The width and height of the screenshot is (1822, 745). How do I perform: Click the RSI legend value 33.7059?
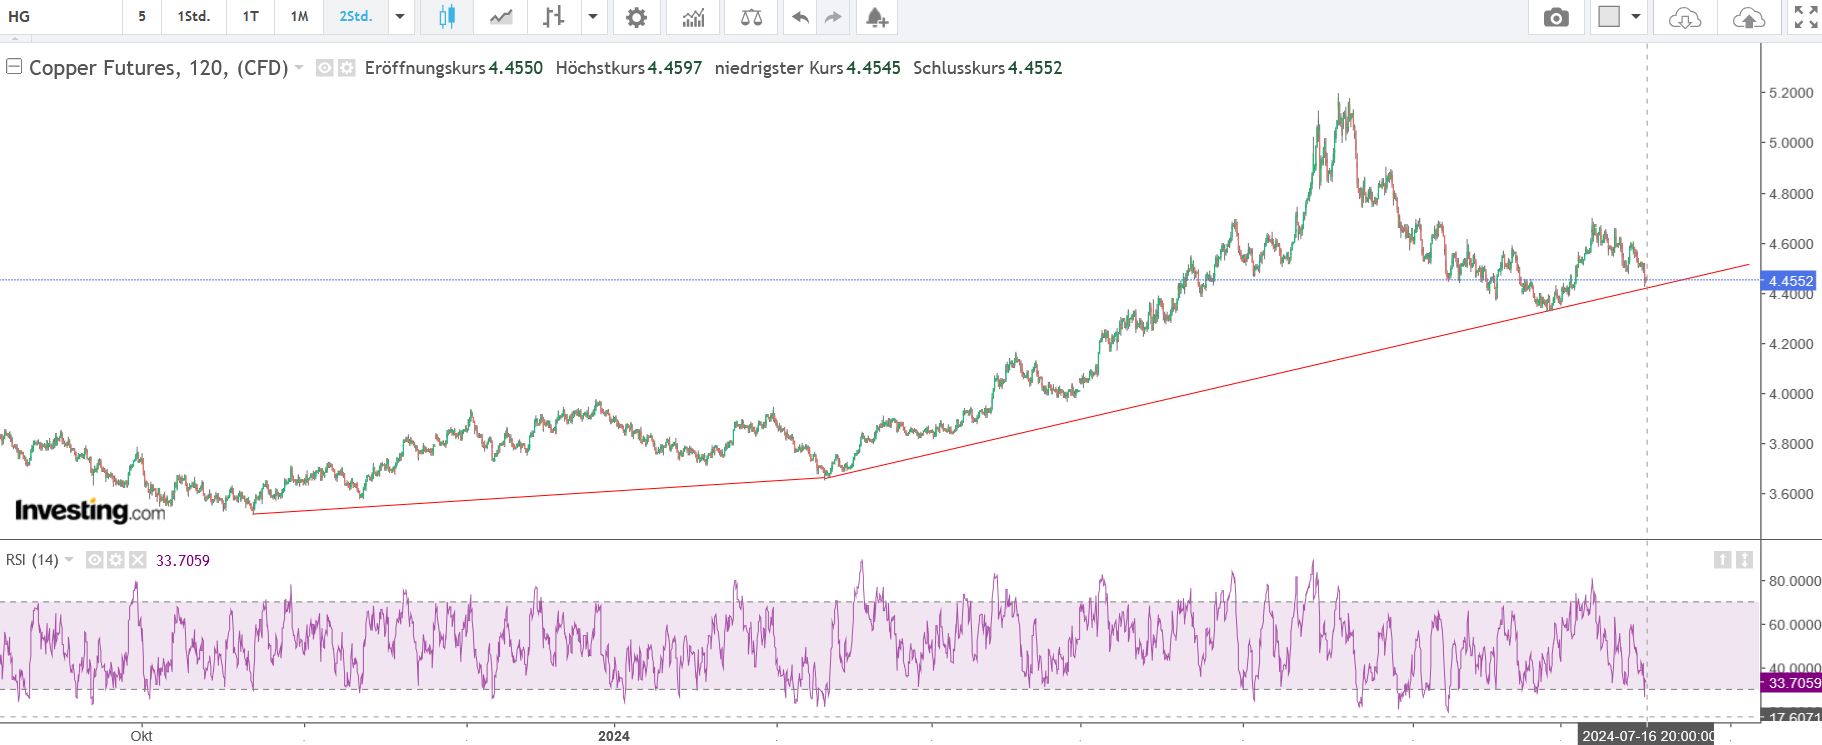point(183,561)
